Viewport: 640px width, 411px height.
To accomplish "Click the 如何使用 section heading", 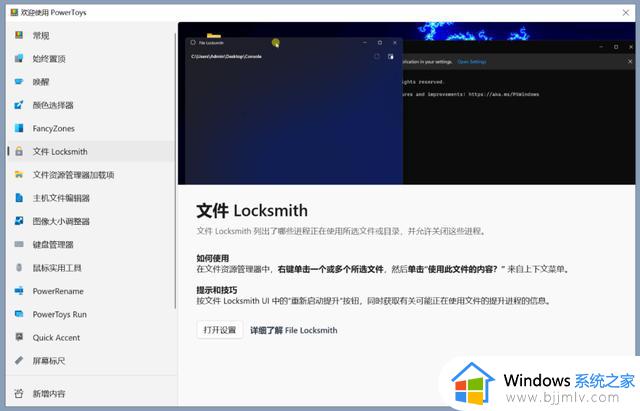I will point(213,258).
